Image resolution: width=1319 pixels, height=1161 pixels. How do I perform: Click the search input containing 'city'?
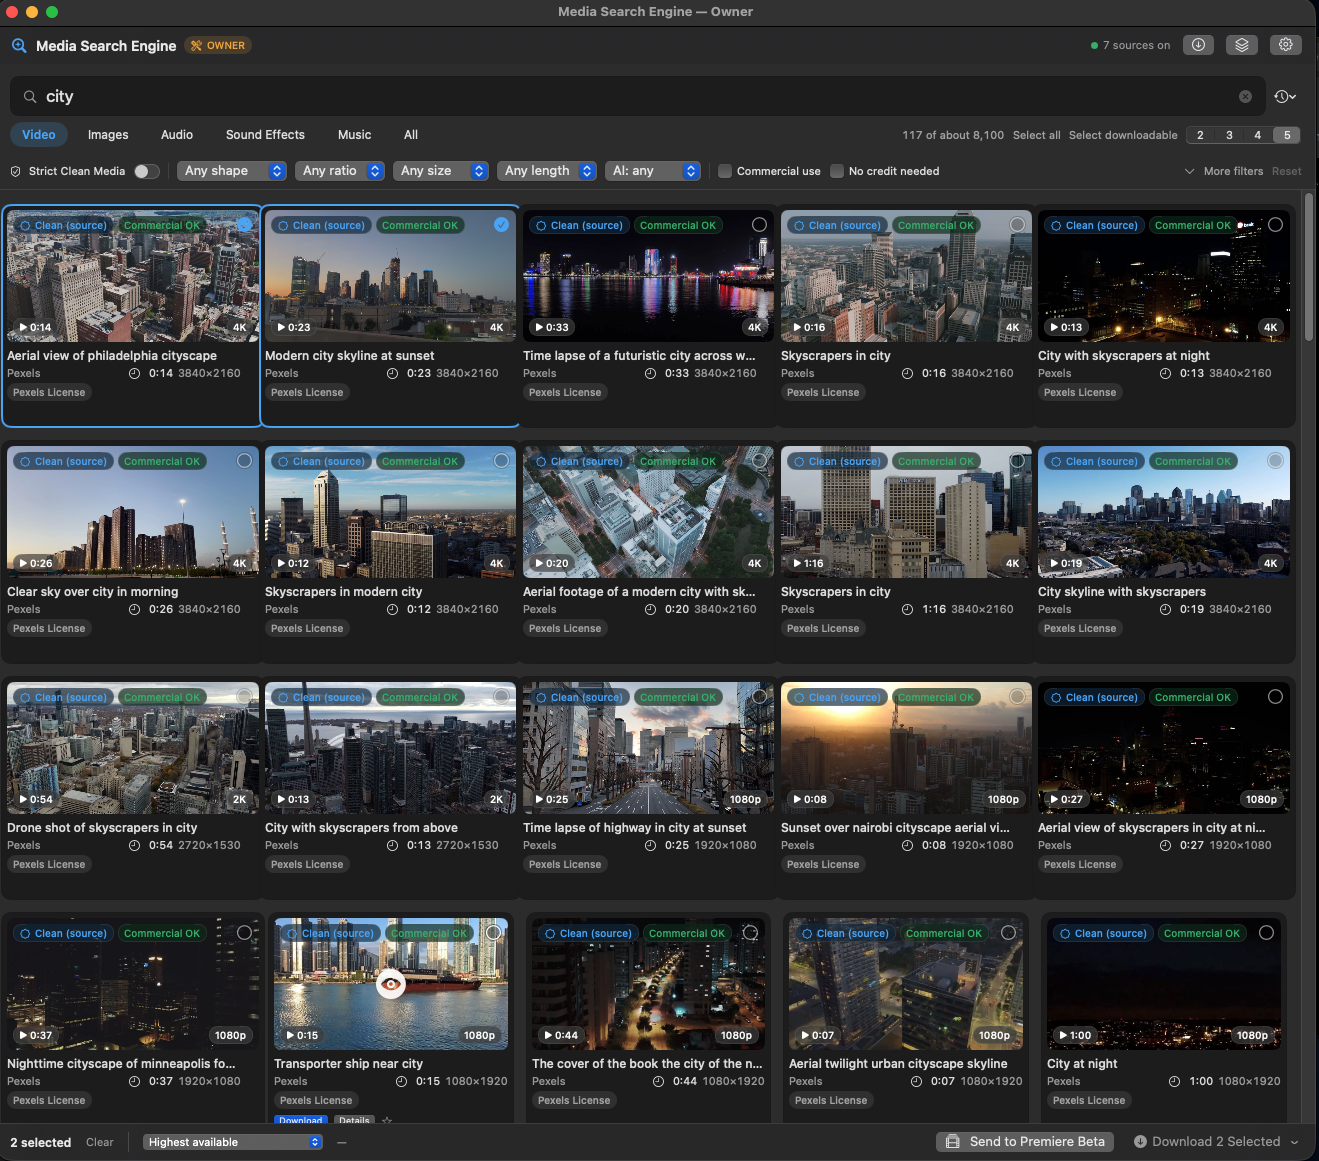click(x=637, y=97)
